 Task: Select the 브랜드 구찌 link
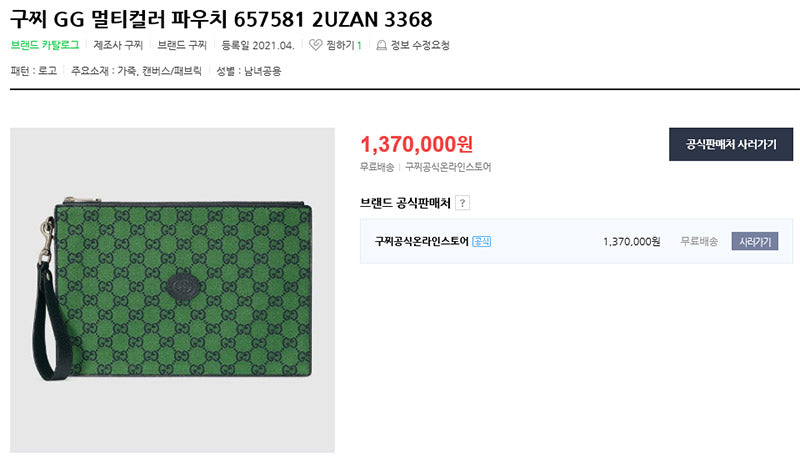pyautogui.click(x=182, y=45)
